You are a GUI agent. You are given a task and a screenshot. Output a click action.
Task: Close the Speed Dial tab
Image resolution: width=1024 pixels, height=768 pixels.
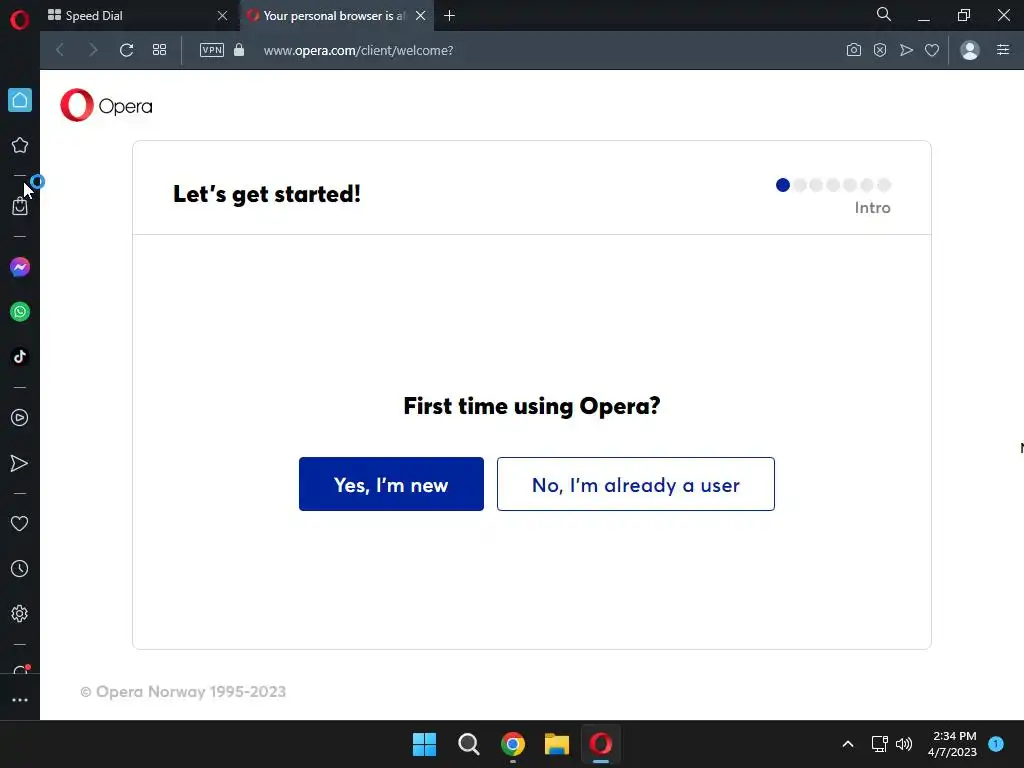click(x=222, y=16)
